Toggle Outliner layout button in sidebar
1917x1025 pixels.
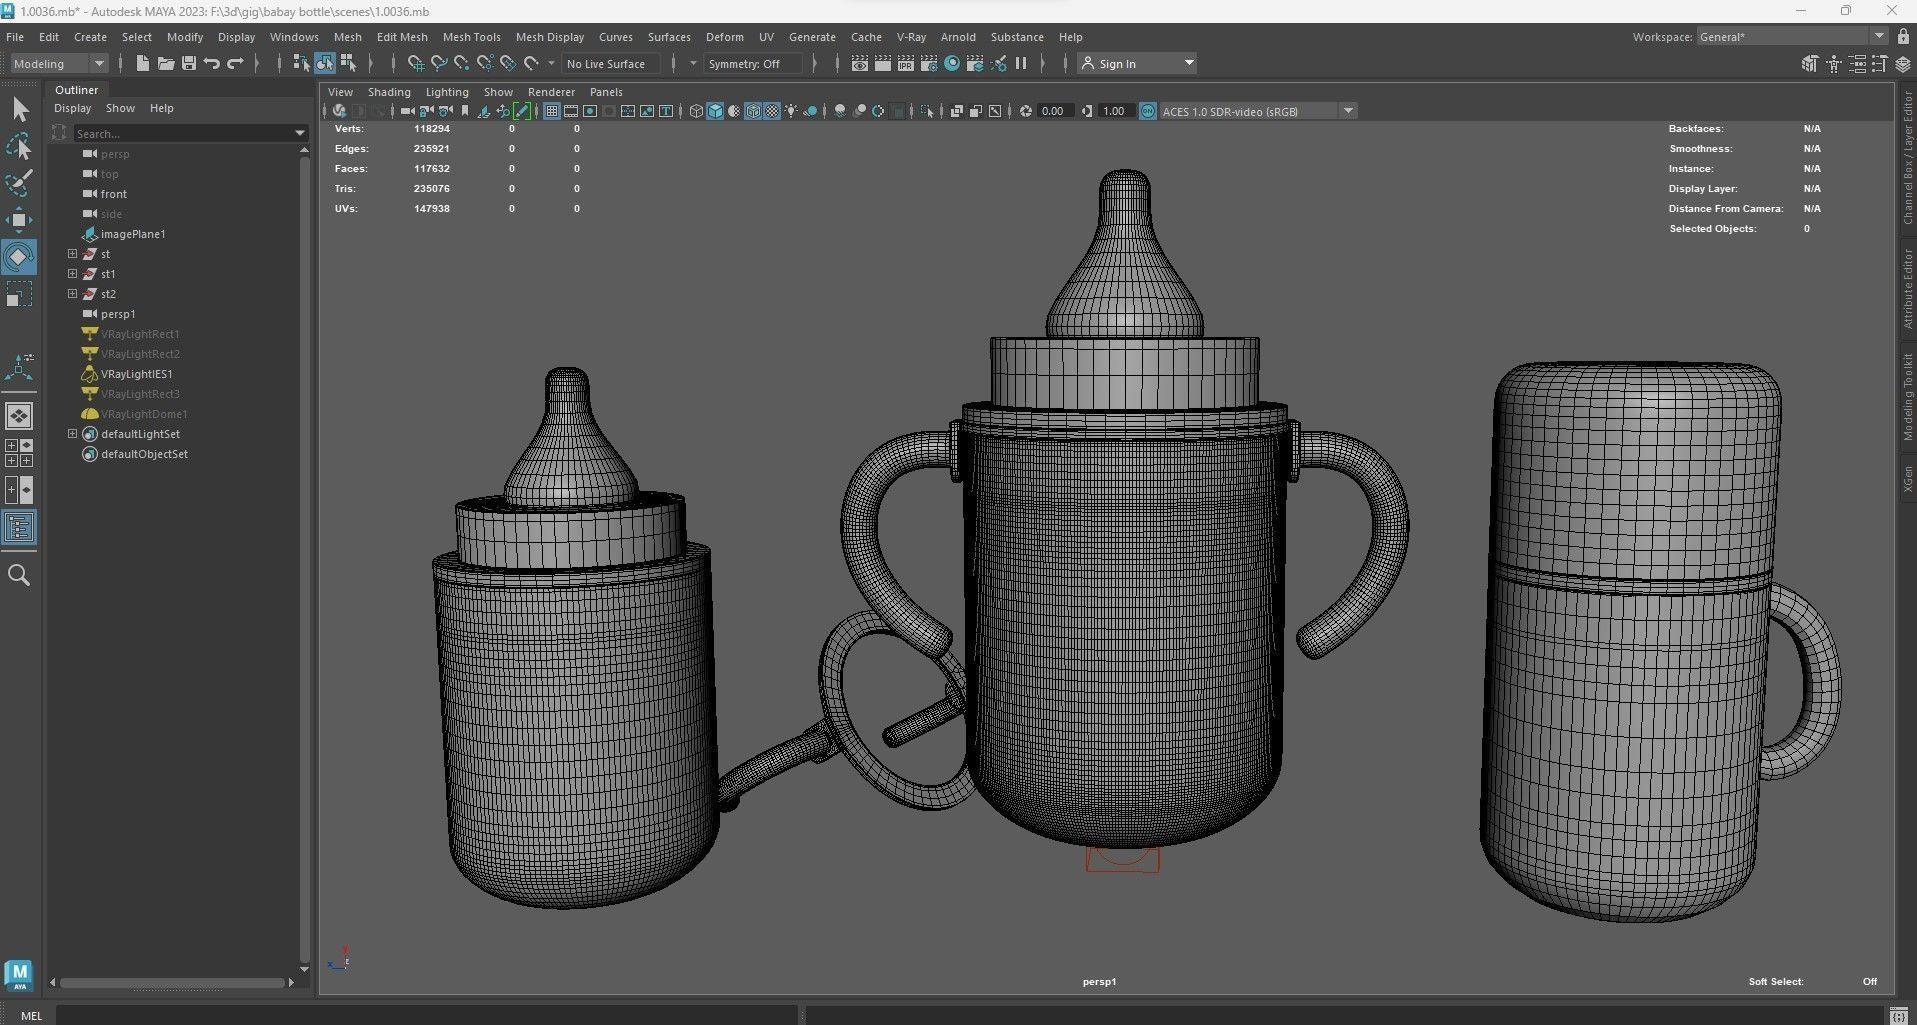coord(19,527)
